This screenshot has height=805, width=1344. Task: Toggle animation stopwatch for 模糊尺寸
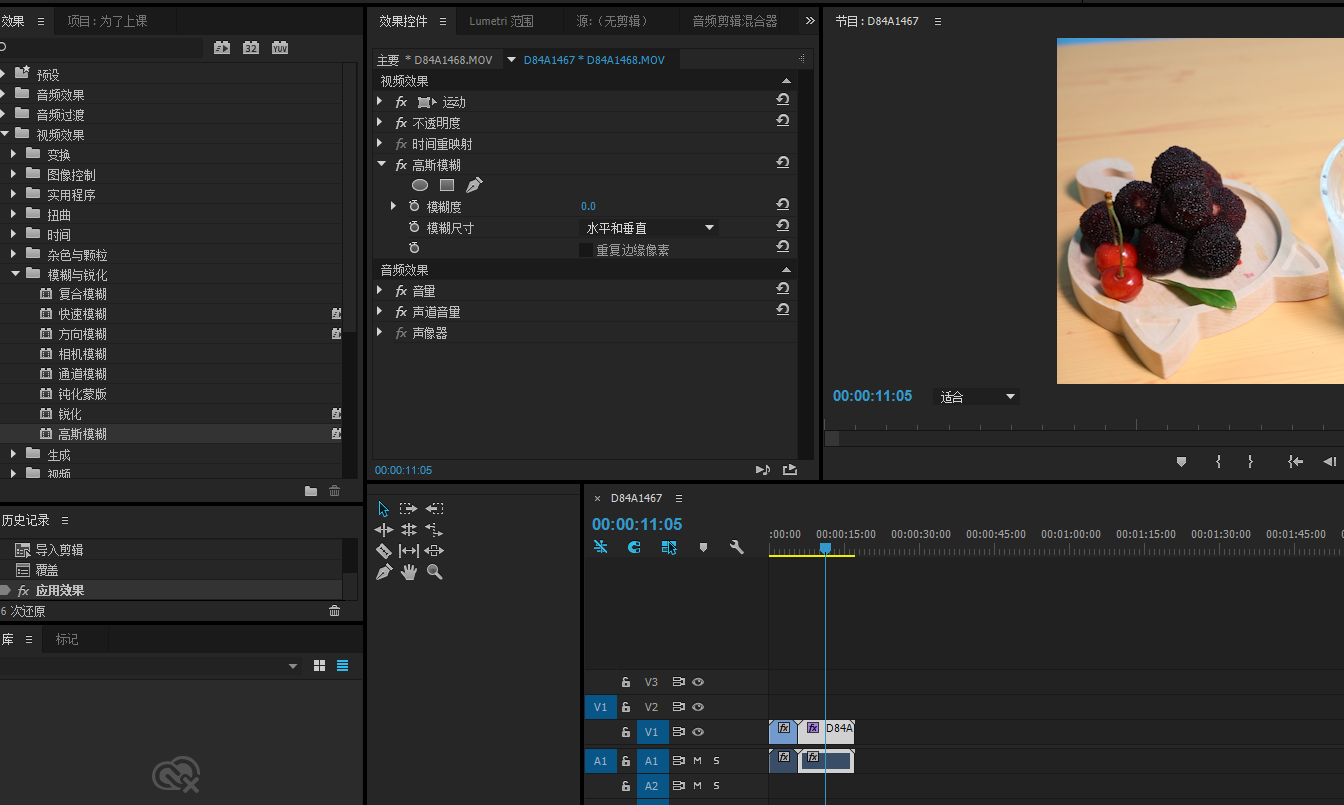click(x=414, y=227)
